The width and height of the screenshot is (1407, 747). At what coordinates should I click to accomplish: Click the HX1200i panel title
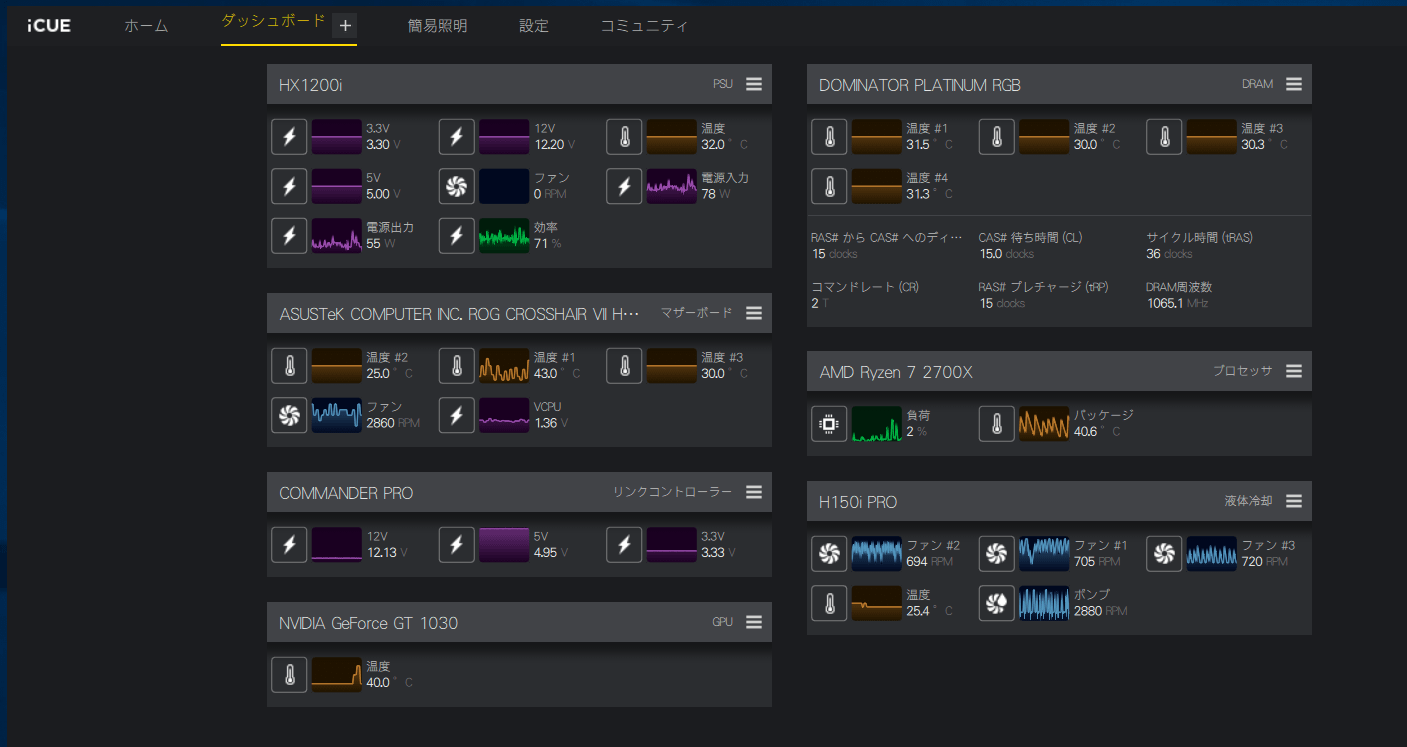(x=311, y=85)
